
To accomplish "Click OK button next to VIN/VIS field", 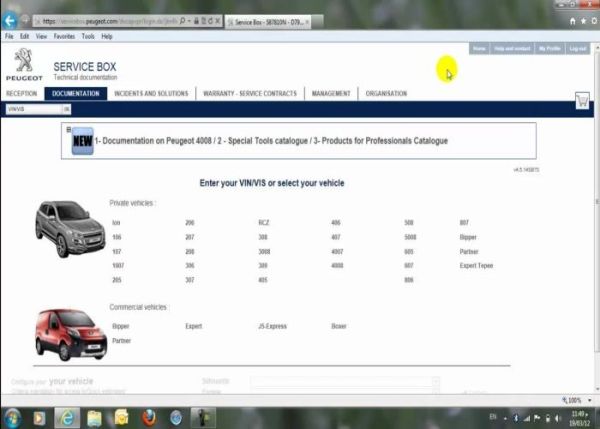I will pyautogui.click(x=67, y=109).
